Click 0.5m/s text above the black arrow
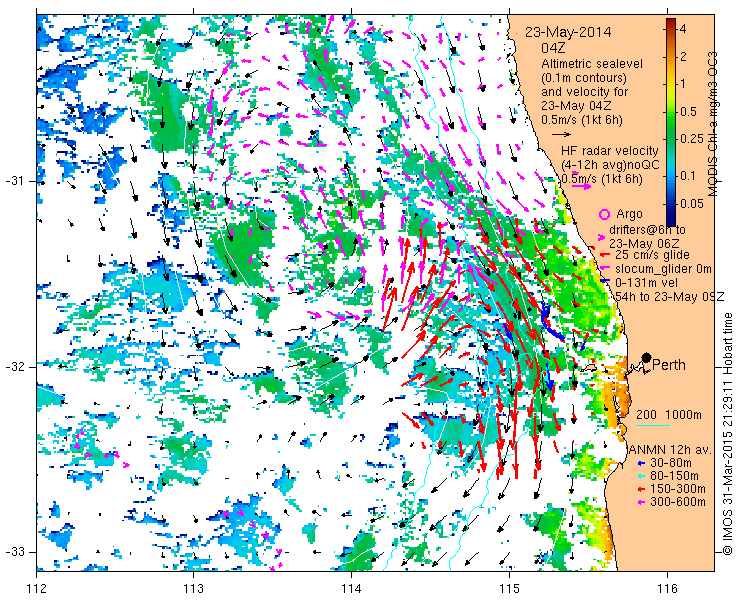Screen dimensions: 740x600 click(582, 120)
